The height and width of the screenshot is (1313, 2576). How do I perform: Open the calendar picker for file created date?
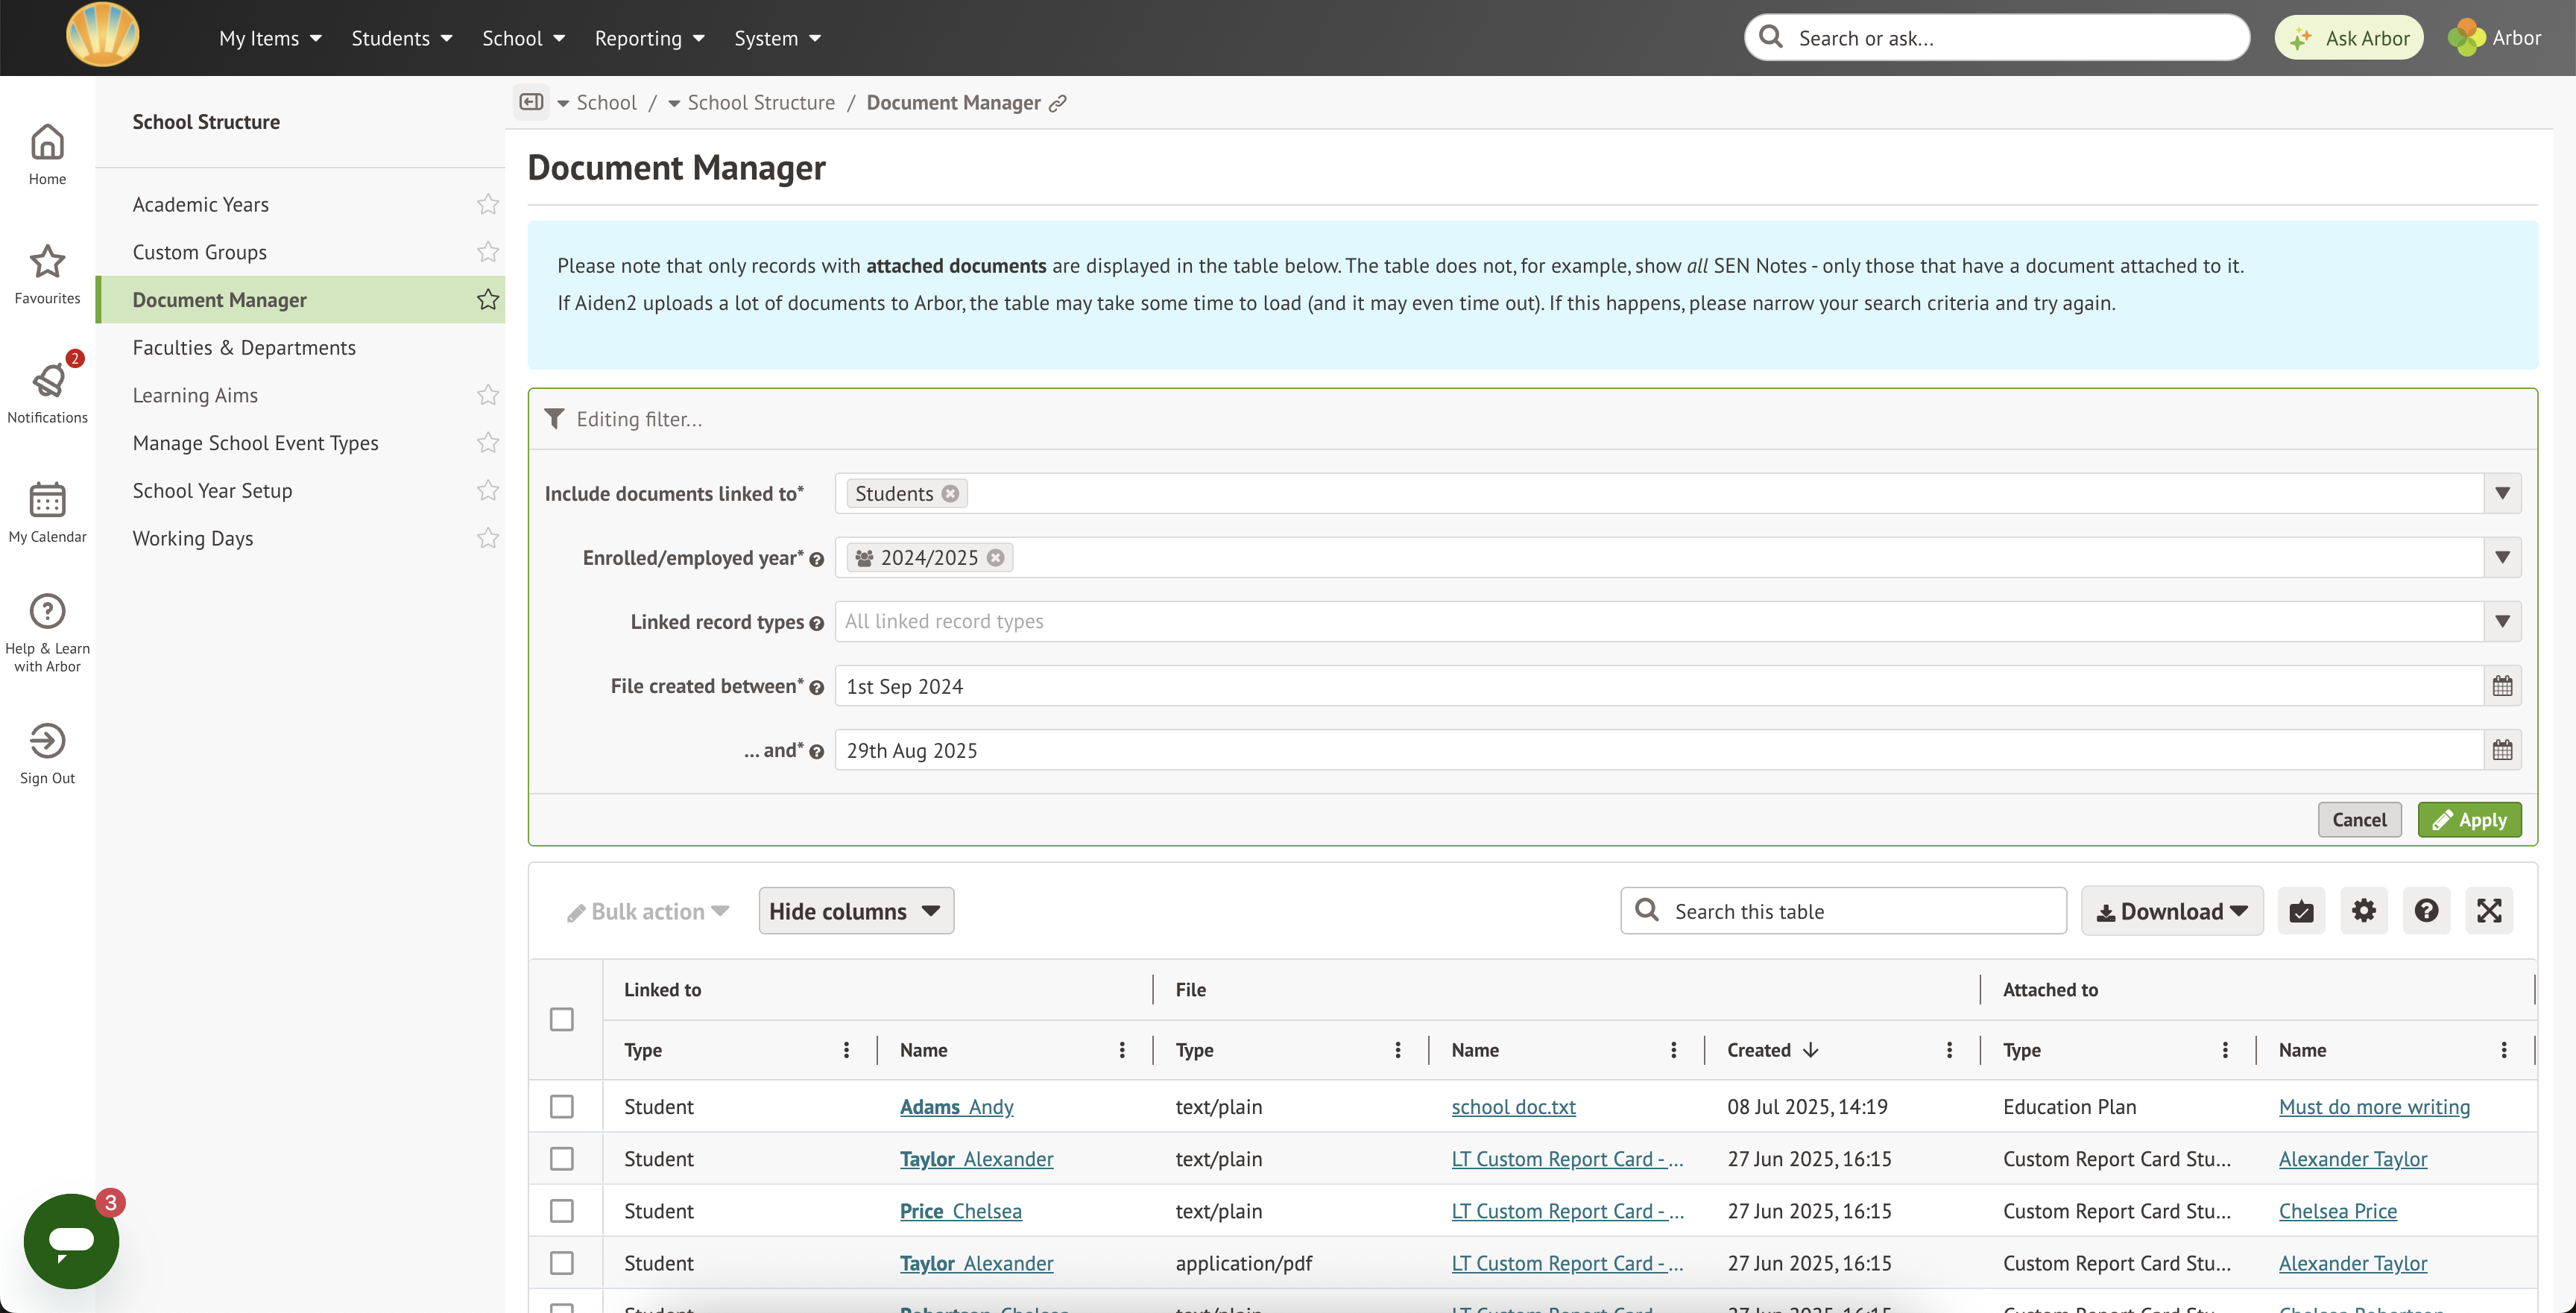[x=2504, y=686]
